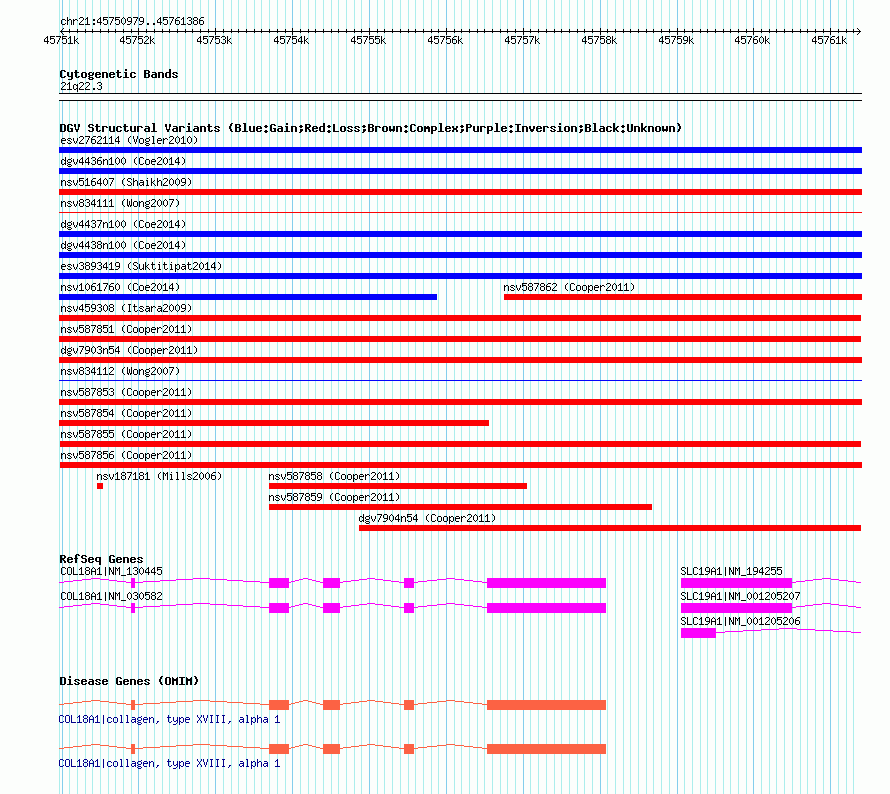Screen dimensions: 890x794
Task: Open the first COL18A1 collagen type XVIII link
Action: point(169,719)
